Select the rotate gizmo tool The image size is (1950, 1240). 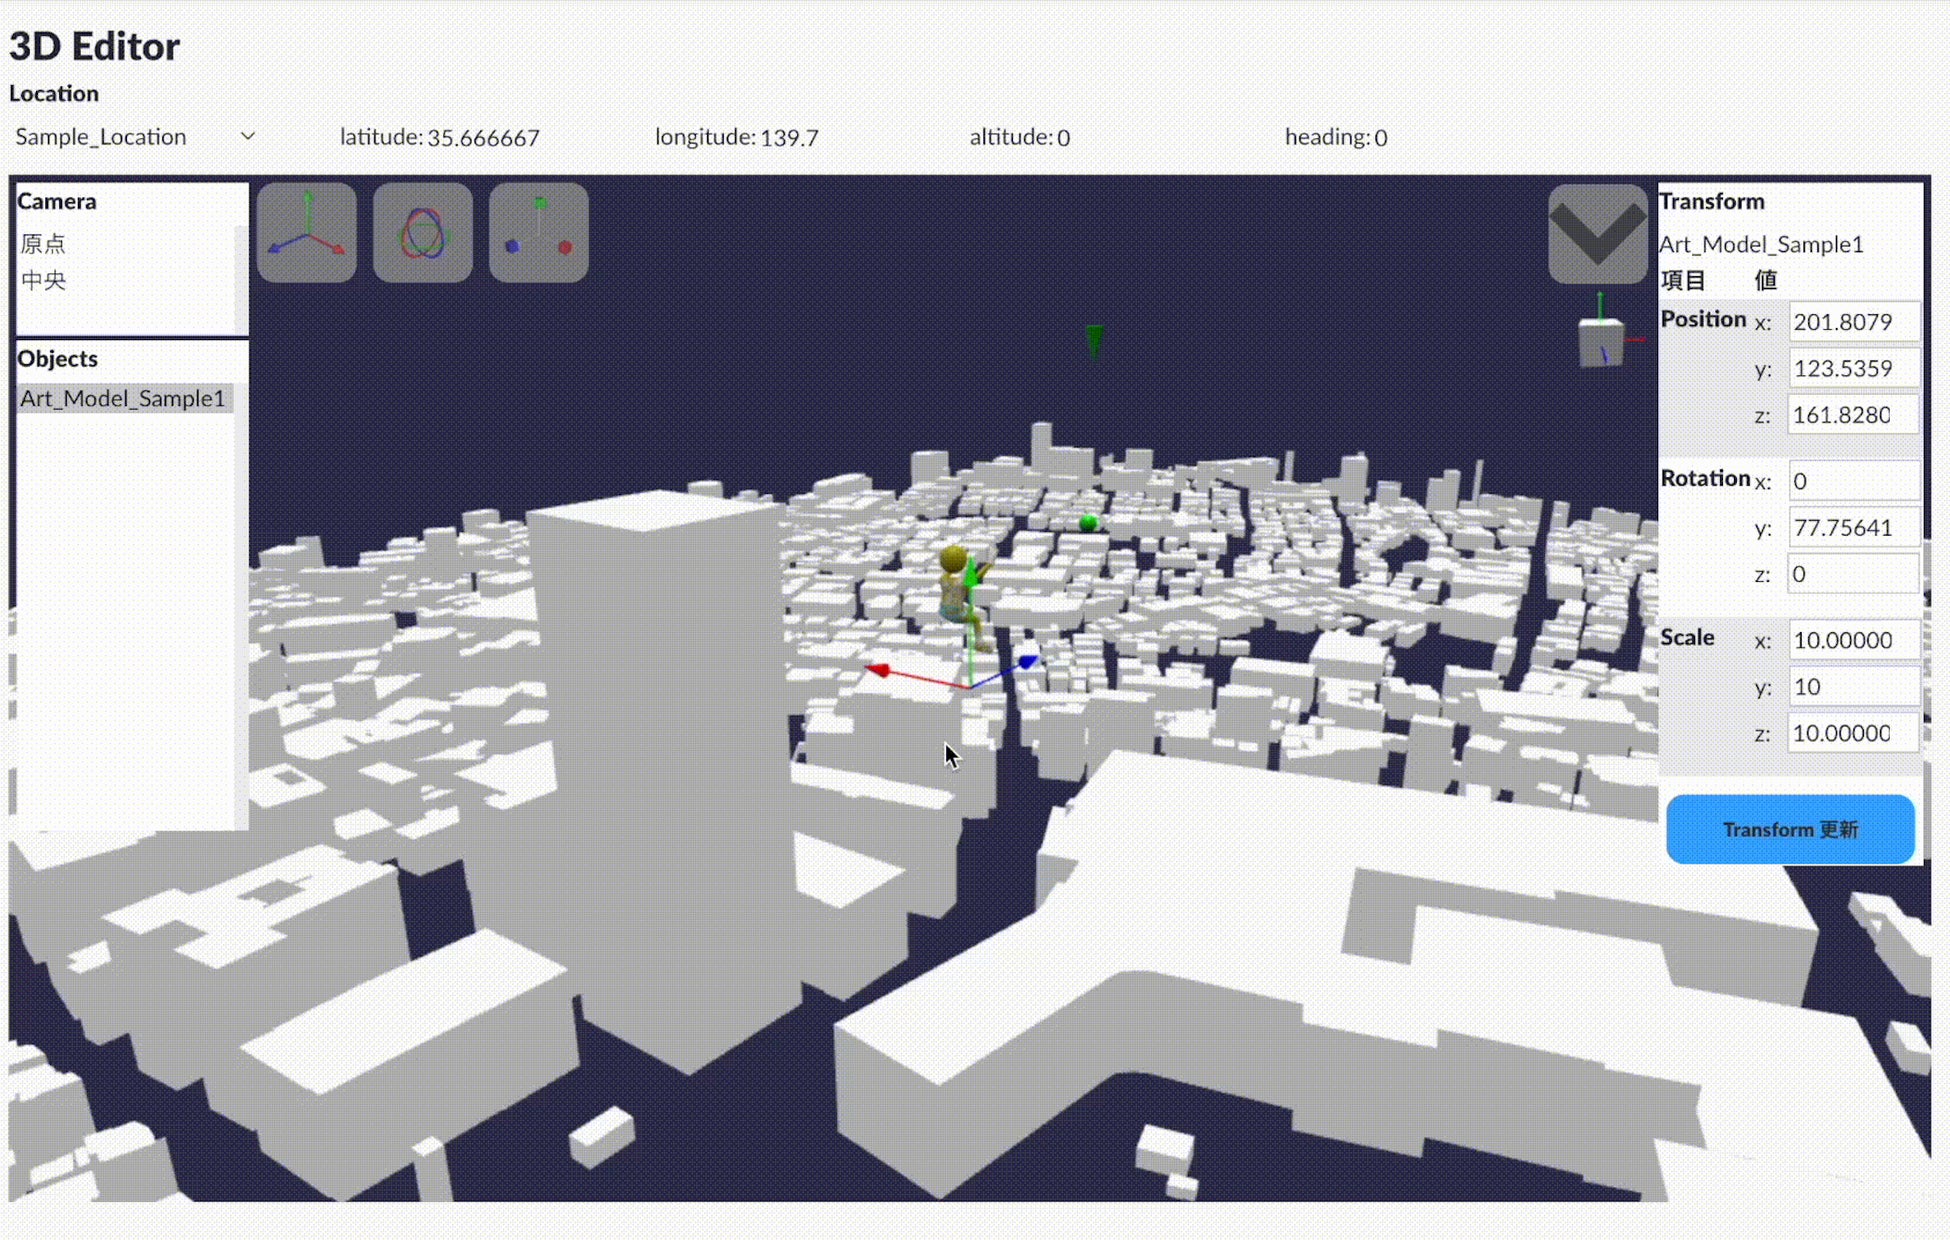pyautogui.click(x=422, y=232)
